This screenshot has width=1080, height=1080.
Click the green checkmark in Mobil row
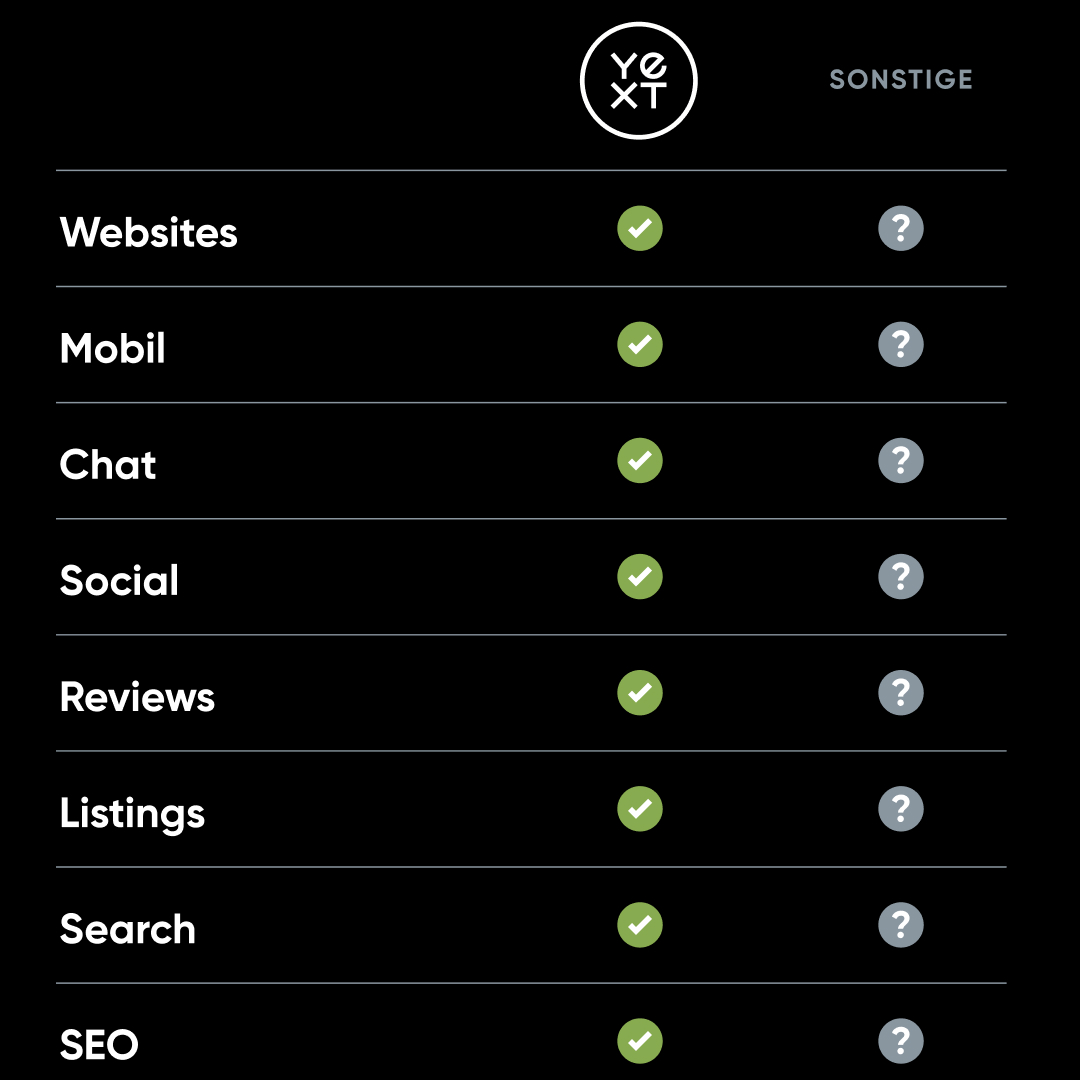pos(640,344)
